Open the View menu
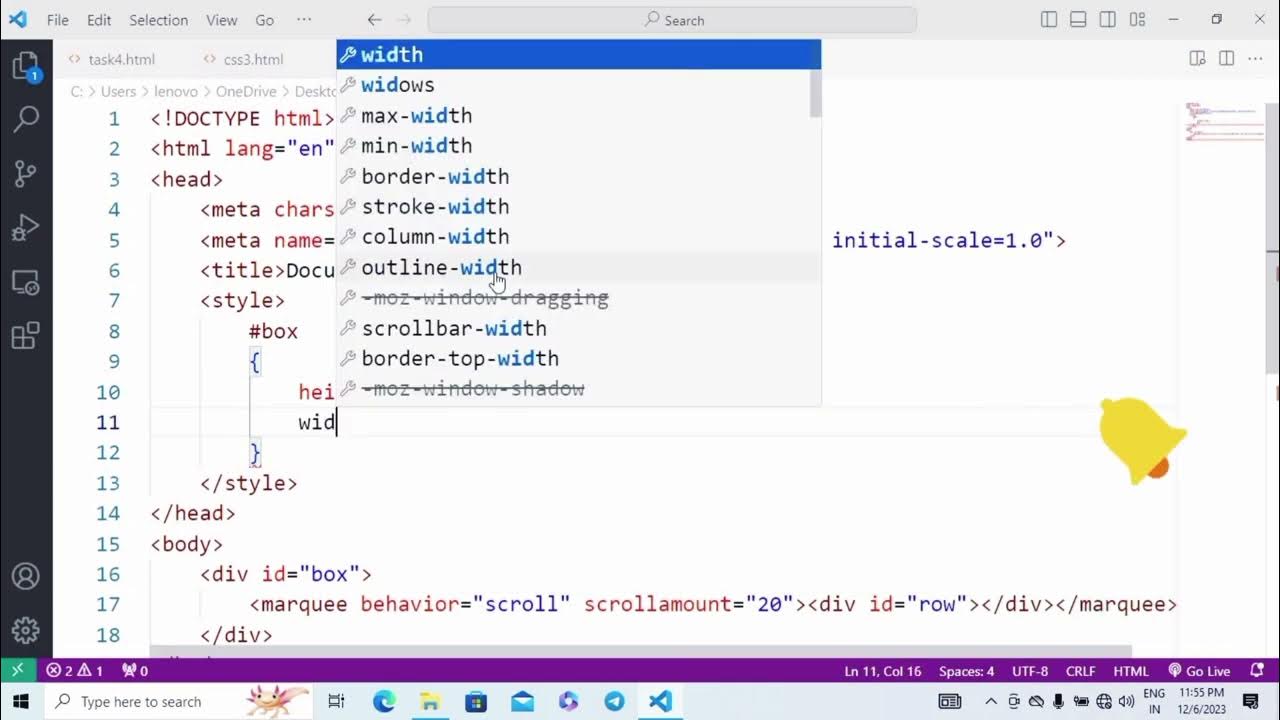Viewport: 1280px width, 720px height. point(221,20)
